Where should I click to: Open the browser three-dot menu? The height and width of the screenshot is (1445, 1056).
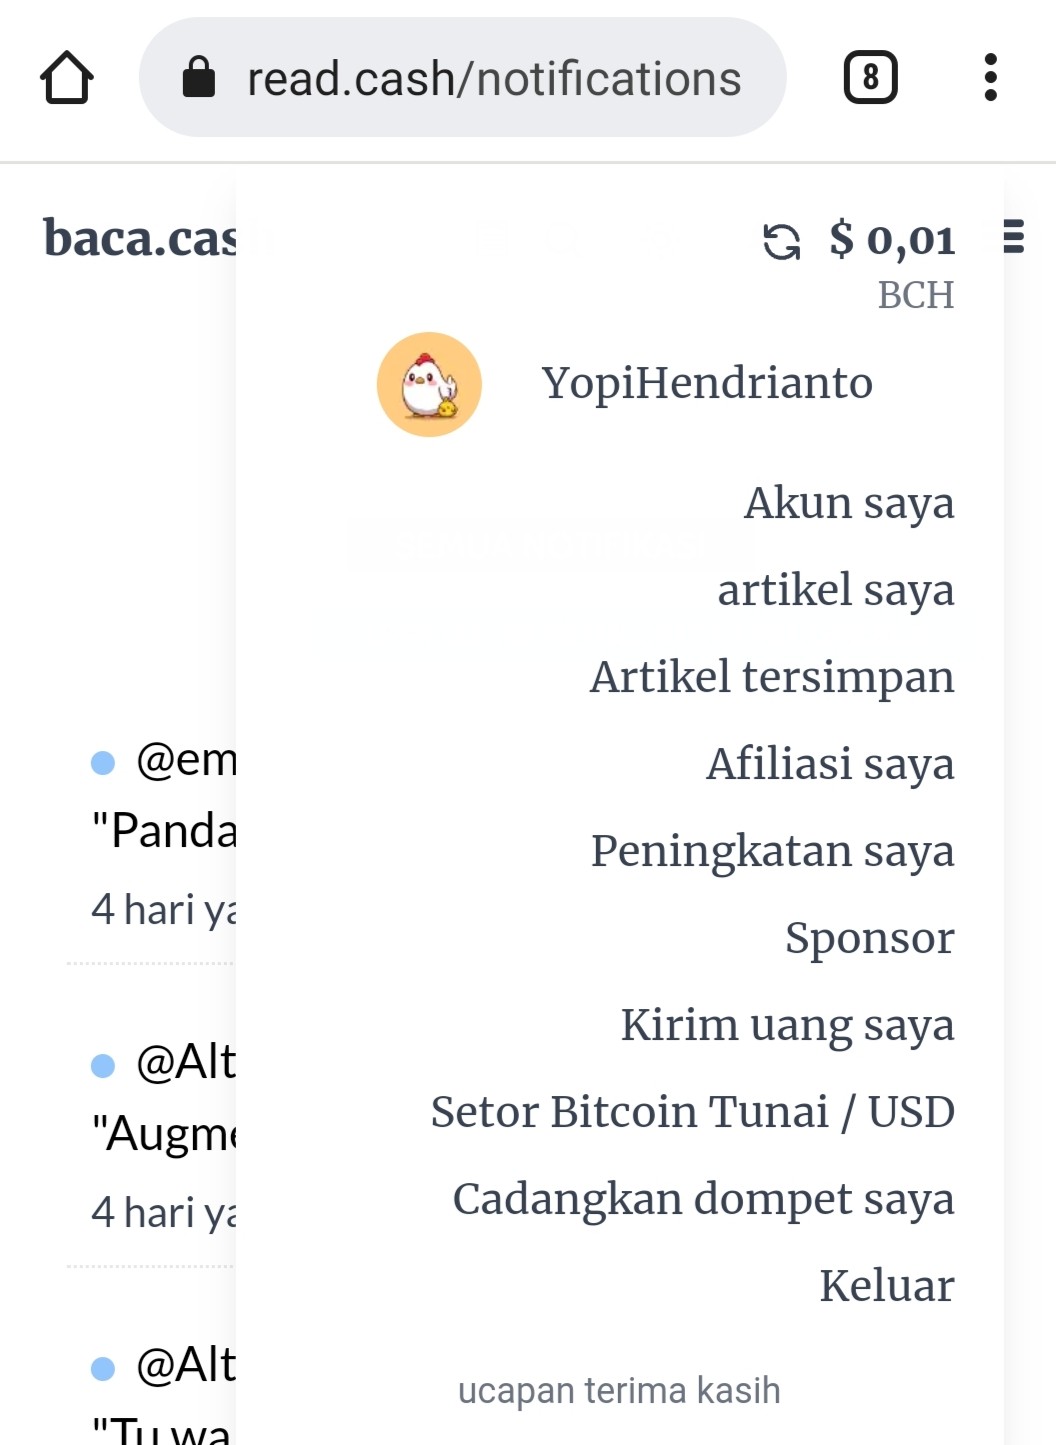tap(990, 78)
